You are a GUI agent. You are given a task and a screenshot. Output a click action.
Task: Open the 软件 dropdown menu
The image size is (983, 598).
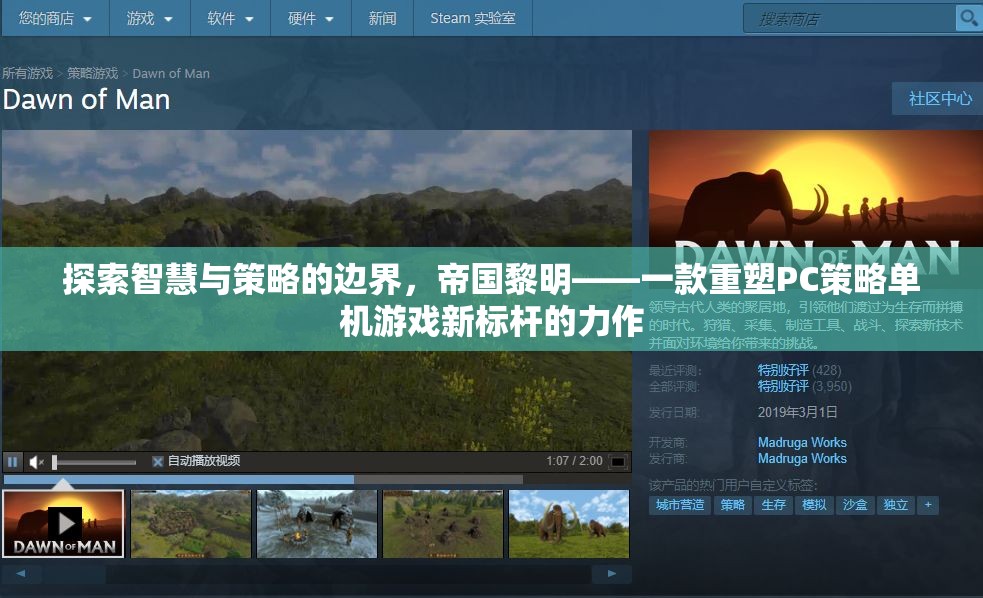[x=231, y=18]
